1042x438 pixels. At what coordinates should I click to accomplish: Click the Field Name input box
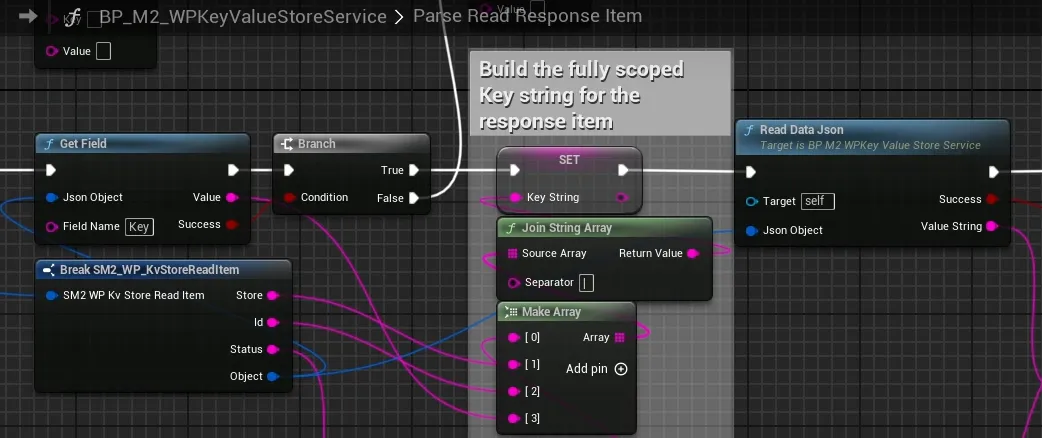click(139, 227)
